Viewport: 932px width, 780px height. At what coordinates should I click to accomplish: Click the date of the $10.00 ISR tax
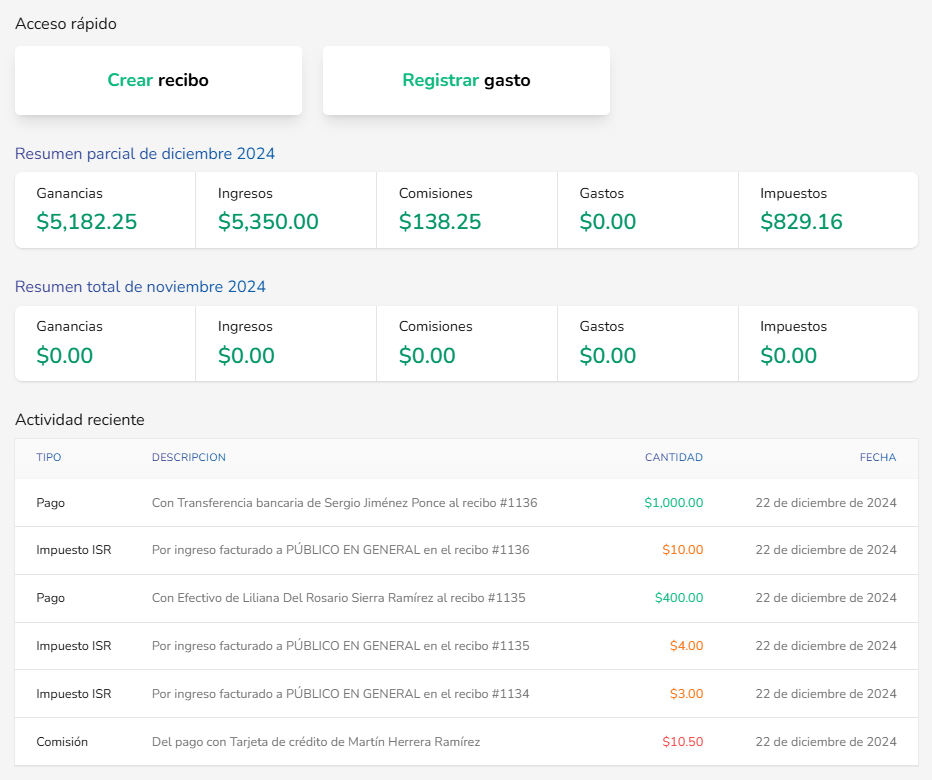click(826, 550)
